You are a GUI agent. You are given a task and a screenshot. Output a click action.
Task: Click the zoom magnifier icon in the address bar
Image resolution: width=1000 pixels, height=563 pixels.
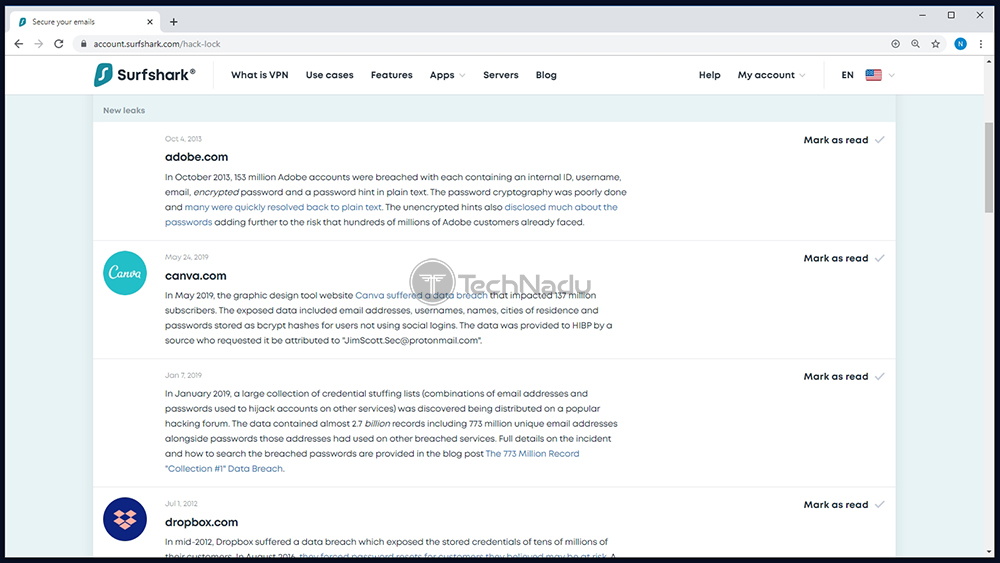coord(915,44)
